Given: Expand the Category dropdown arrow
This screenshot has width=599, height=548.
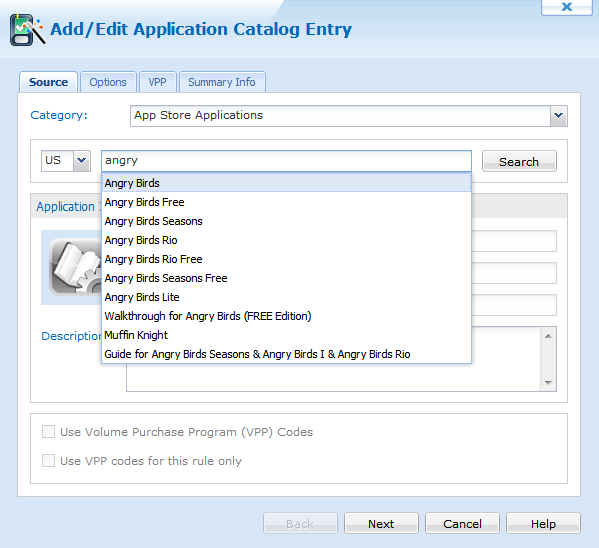Looking at the screenshot, I should (x=559, y=115).
